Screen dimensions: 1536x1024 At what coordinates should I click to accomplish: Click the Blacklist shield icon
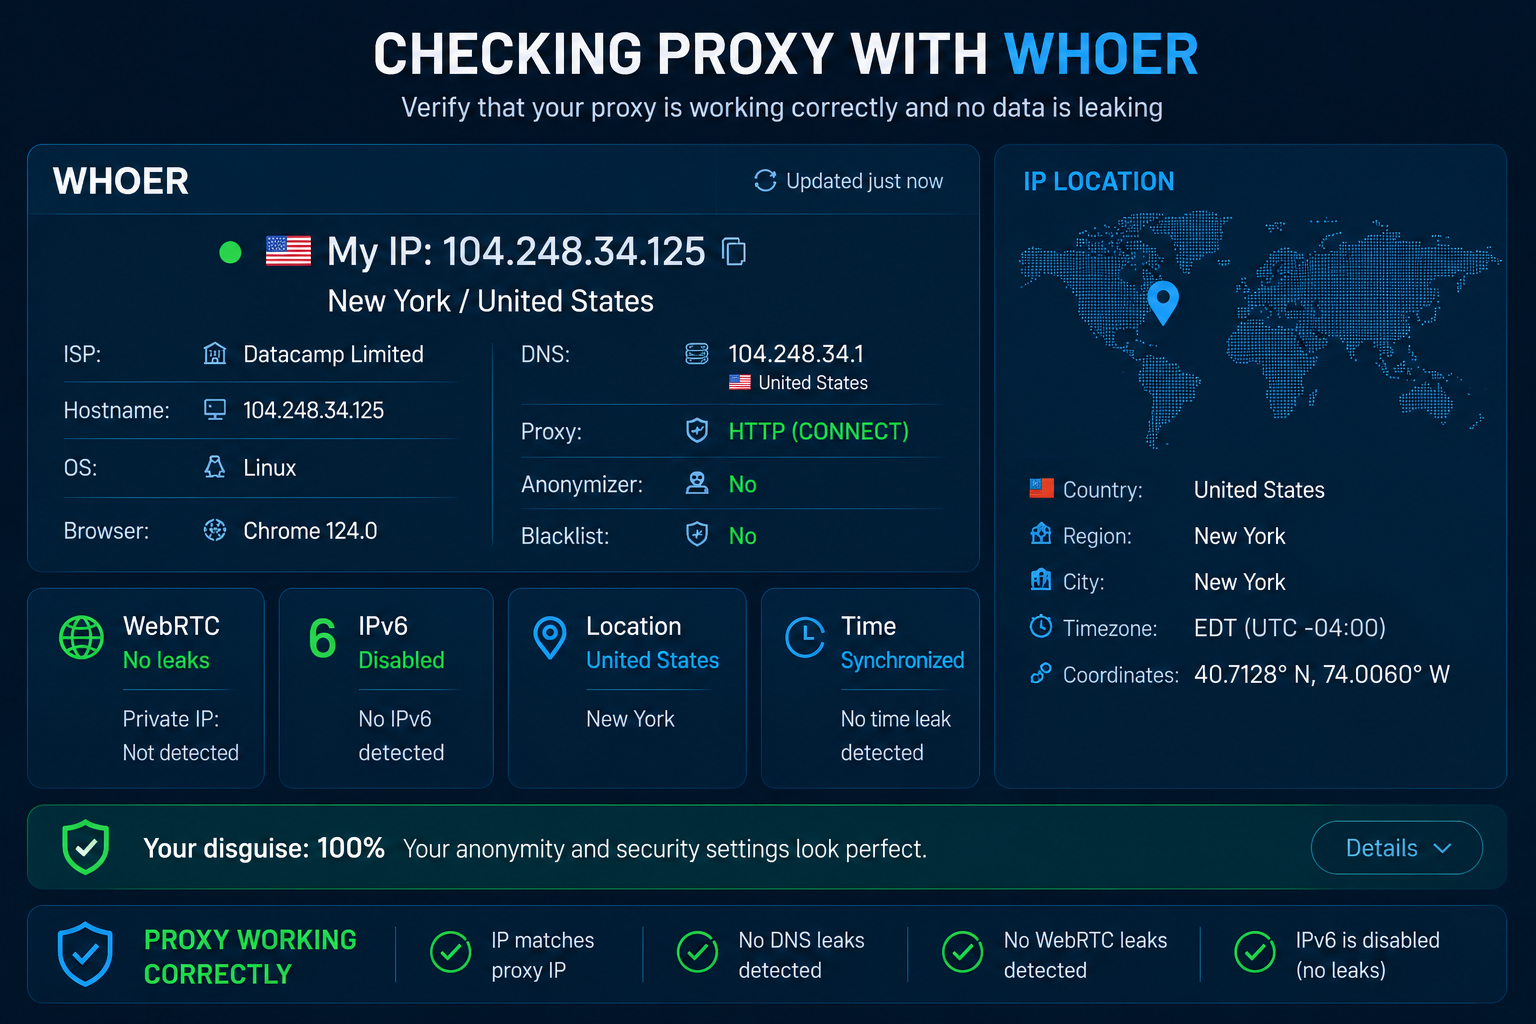pyautogui.click(x=697, y=535)
